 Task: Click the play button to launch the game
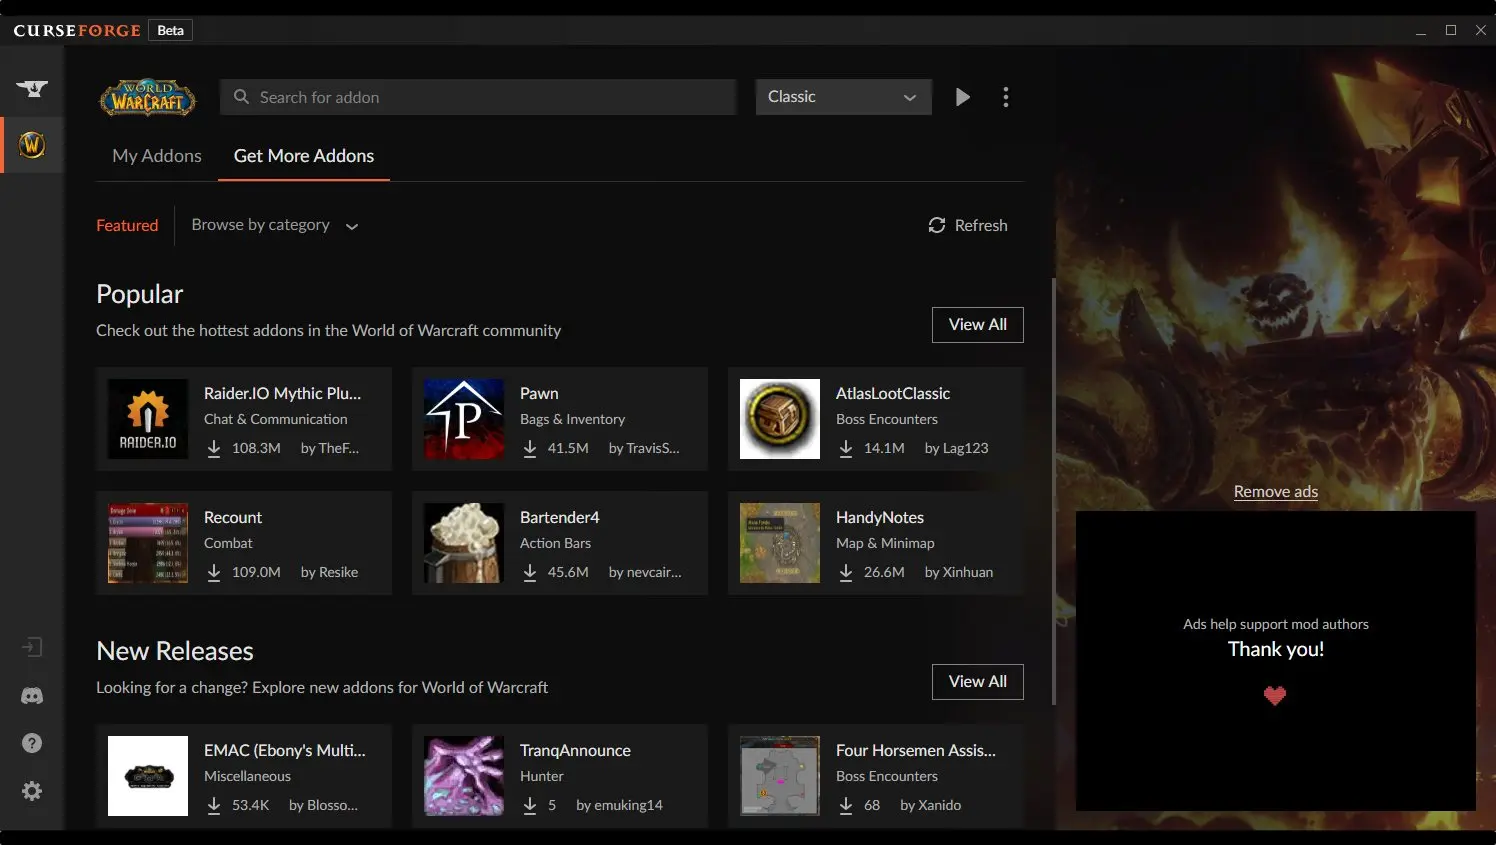click(962, 97)
